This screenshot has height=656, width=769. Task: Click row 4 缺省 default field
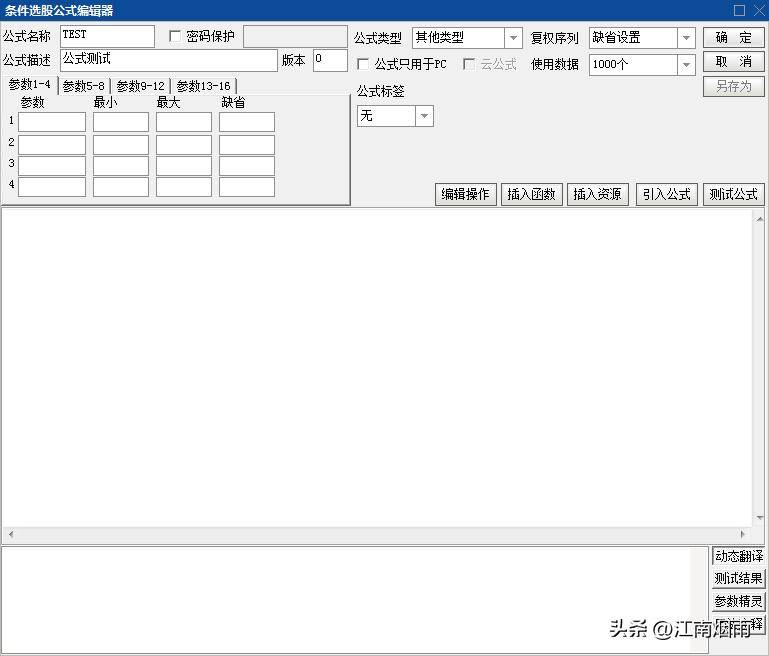247,187
